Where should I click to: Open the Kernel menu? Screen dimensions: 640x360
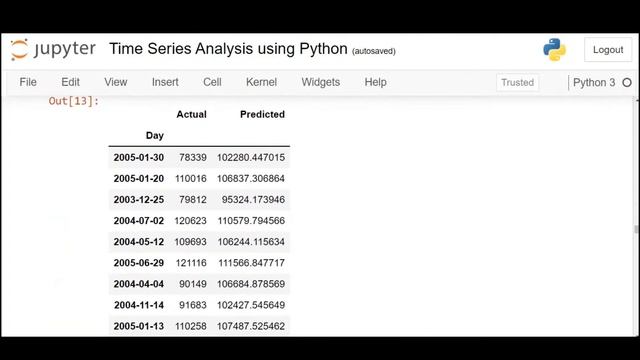tap(261, 82)
